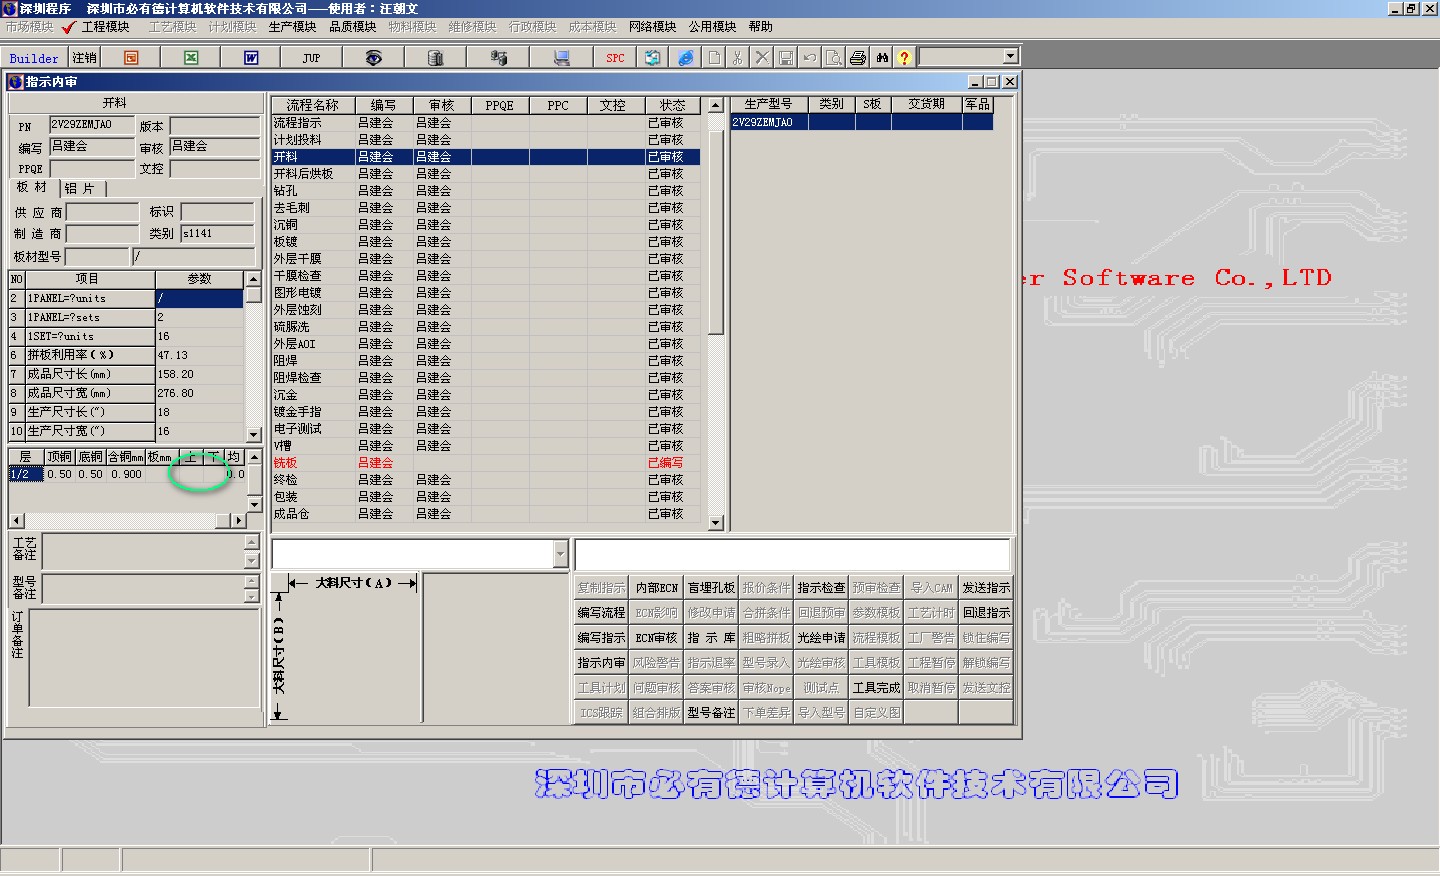1440x876 pixels.
Task: Click the Internet Explorer toolbar icon
Action: point(686,58)
